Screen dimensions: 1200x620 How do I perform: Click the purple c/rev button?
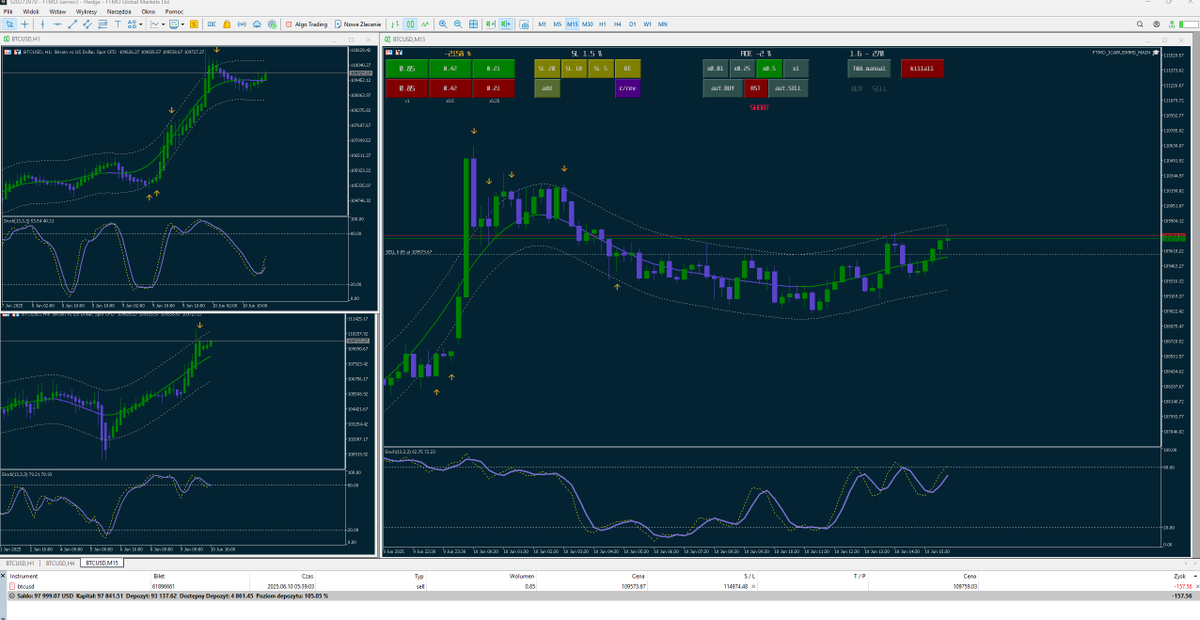627,88
